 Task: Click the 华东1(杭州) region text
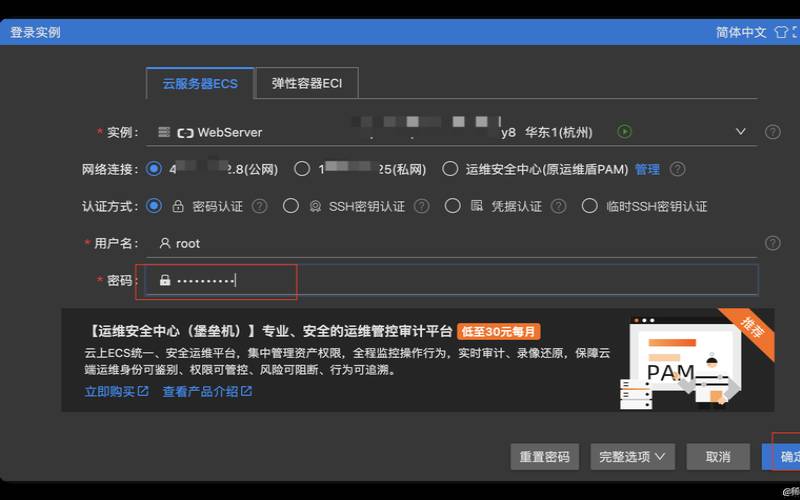pos(559,132)
